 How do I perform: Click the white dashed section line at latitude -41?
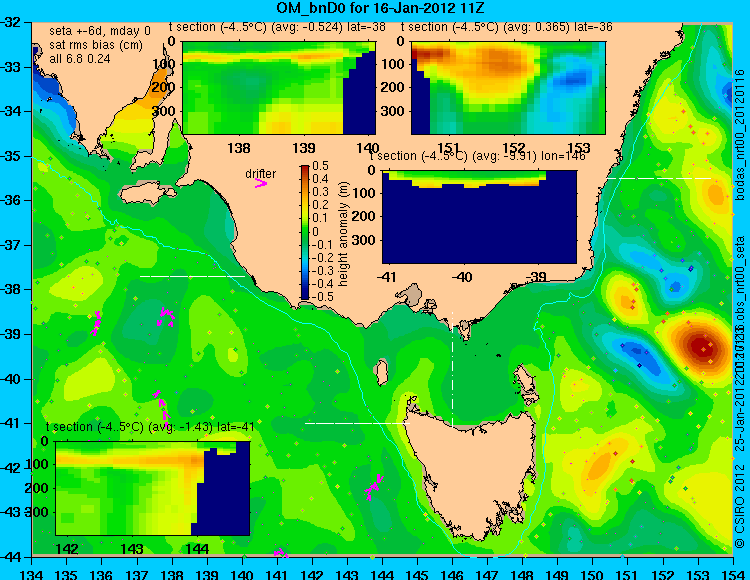357,423
